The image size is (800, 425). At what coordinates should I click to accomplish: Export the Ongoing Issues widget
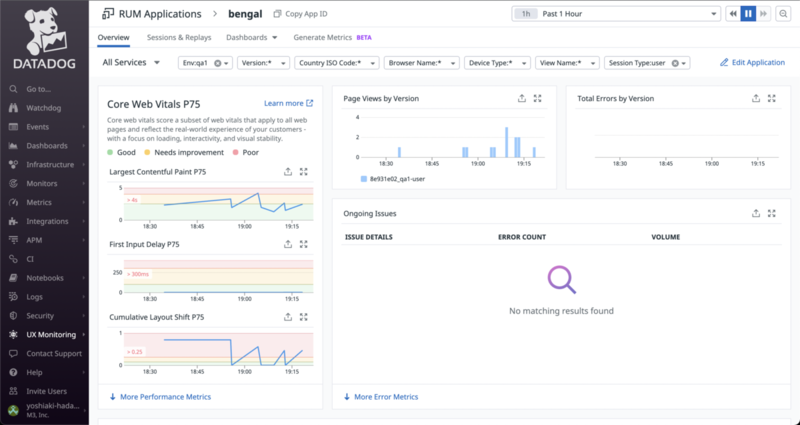756,213
